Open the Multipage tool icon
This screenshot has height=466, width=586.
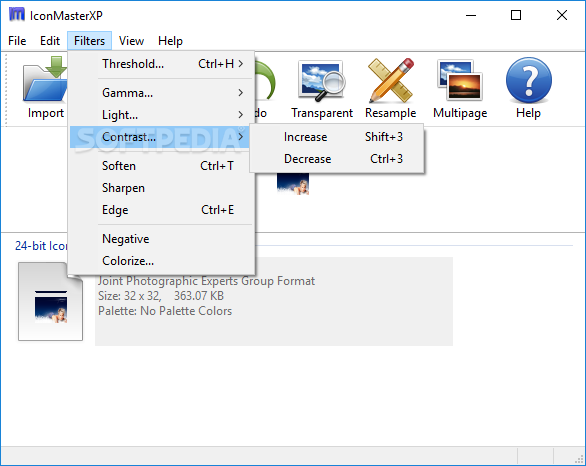tap(460, 80)
